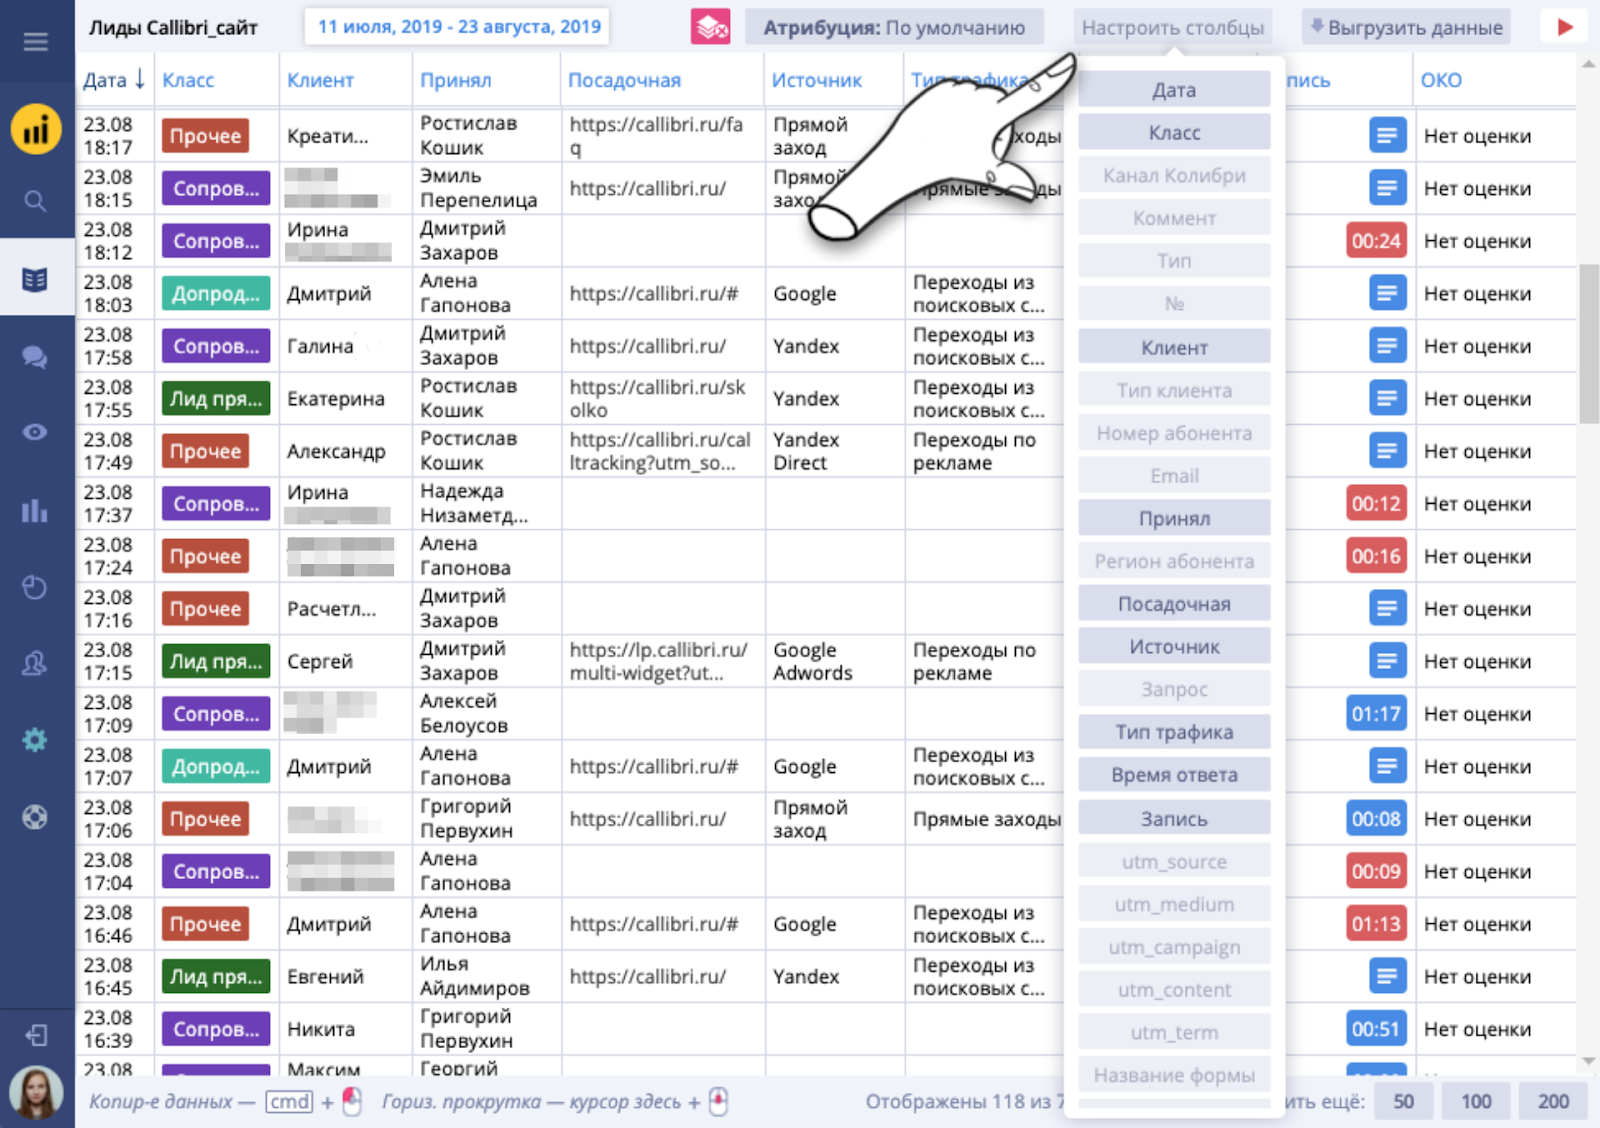Sort by the Дата column header
Viewport: 1600px width, 1128px height.
point(113,80)
